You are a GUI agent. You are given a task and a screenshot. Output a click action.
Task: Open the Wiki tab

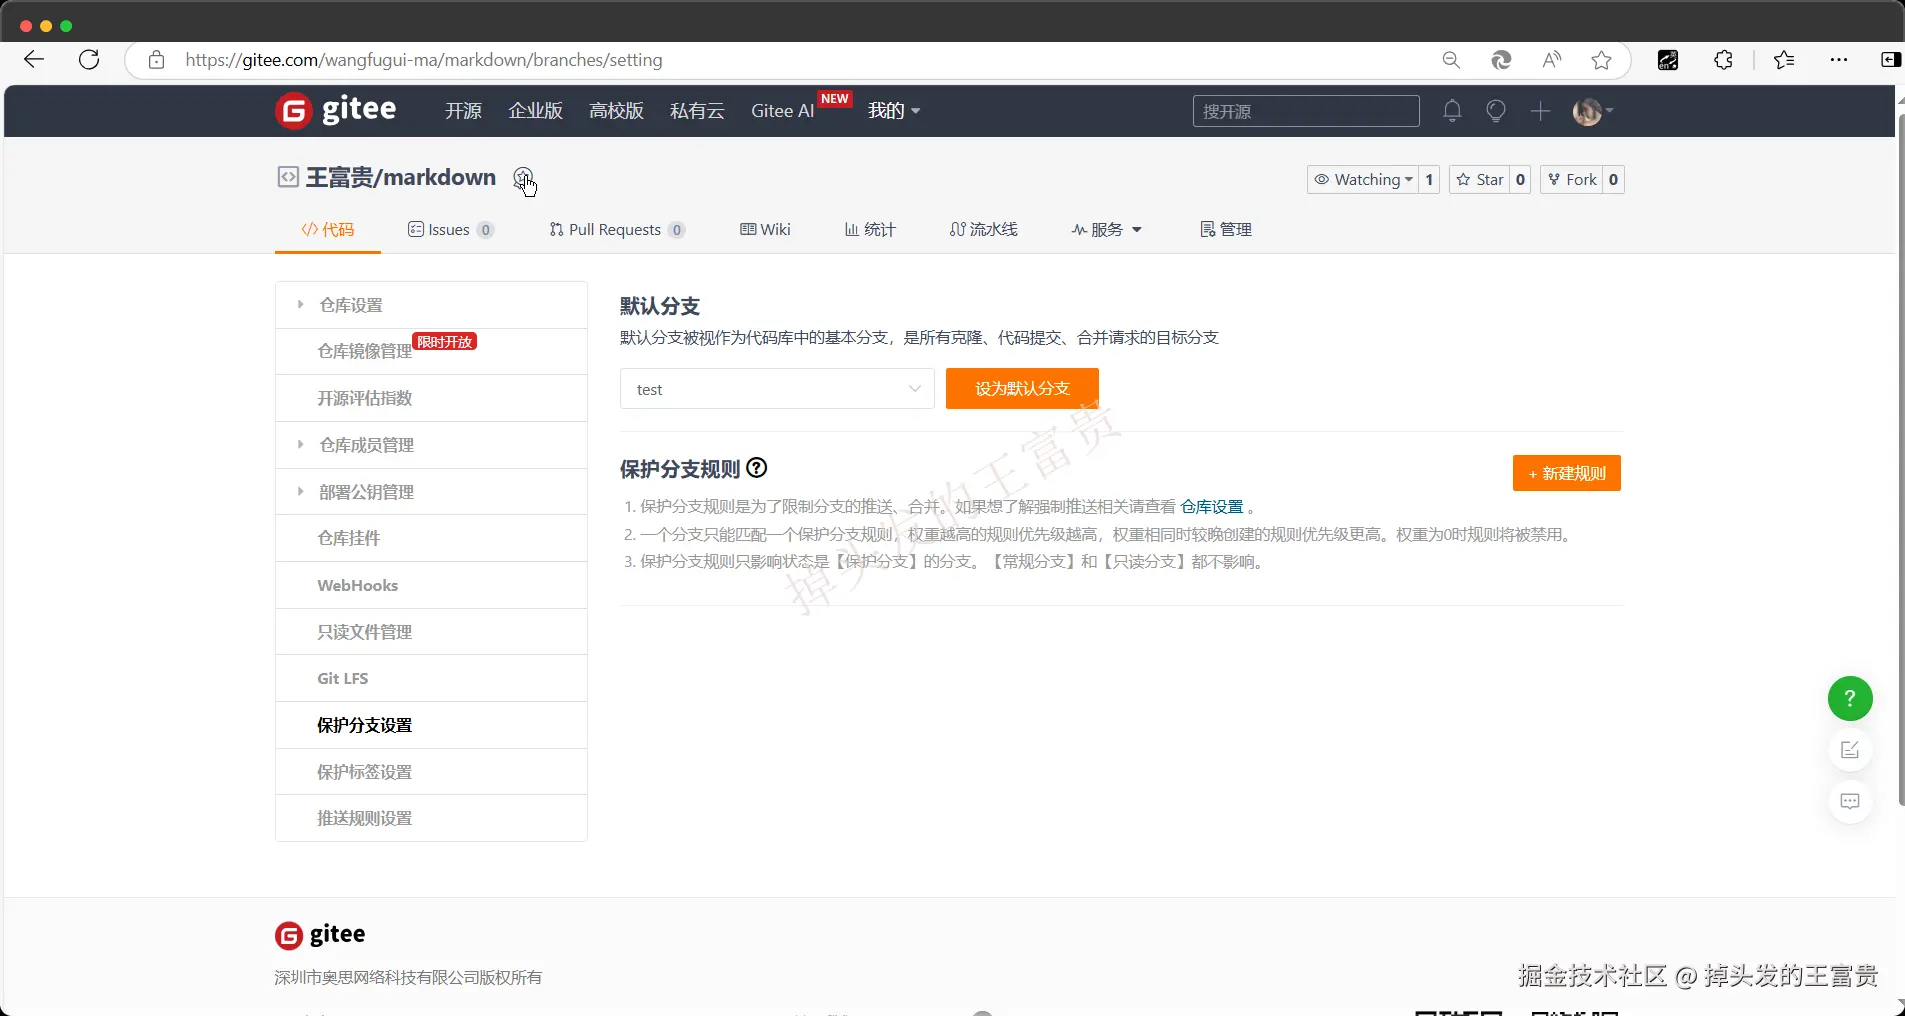click(765, 230)
